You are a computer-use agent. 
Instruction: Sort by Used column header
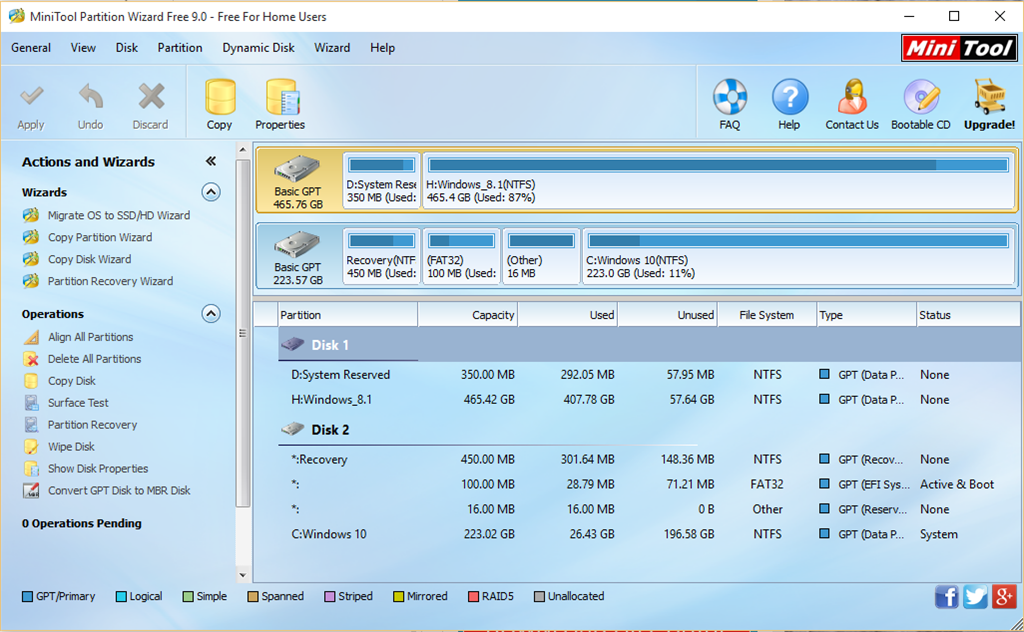coord(568,315)
